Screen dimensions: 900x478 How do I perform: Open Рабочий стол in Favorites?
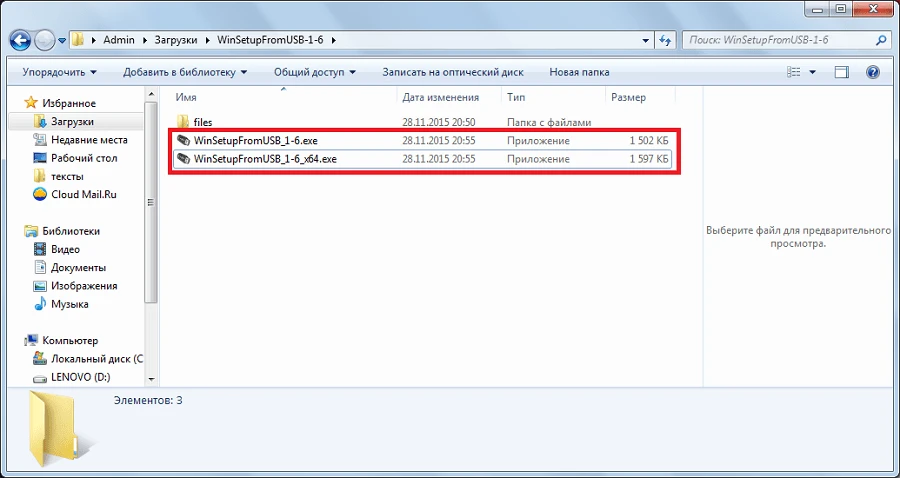click(84, 158)
